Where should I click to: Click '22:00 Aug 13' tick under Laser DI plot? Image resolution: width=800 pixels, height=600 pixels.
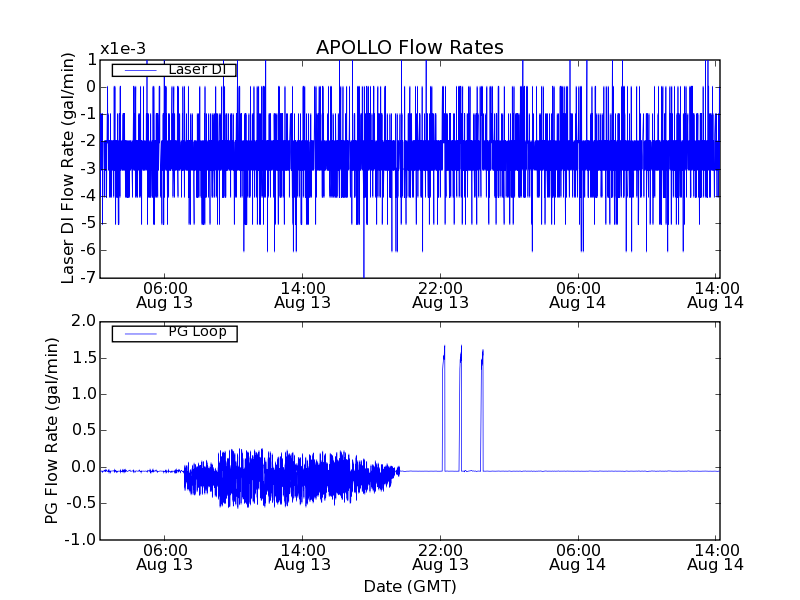click(440, 296)
